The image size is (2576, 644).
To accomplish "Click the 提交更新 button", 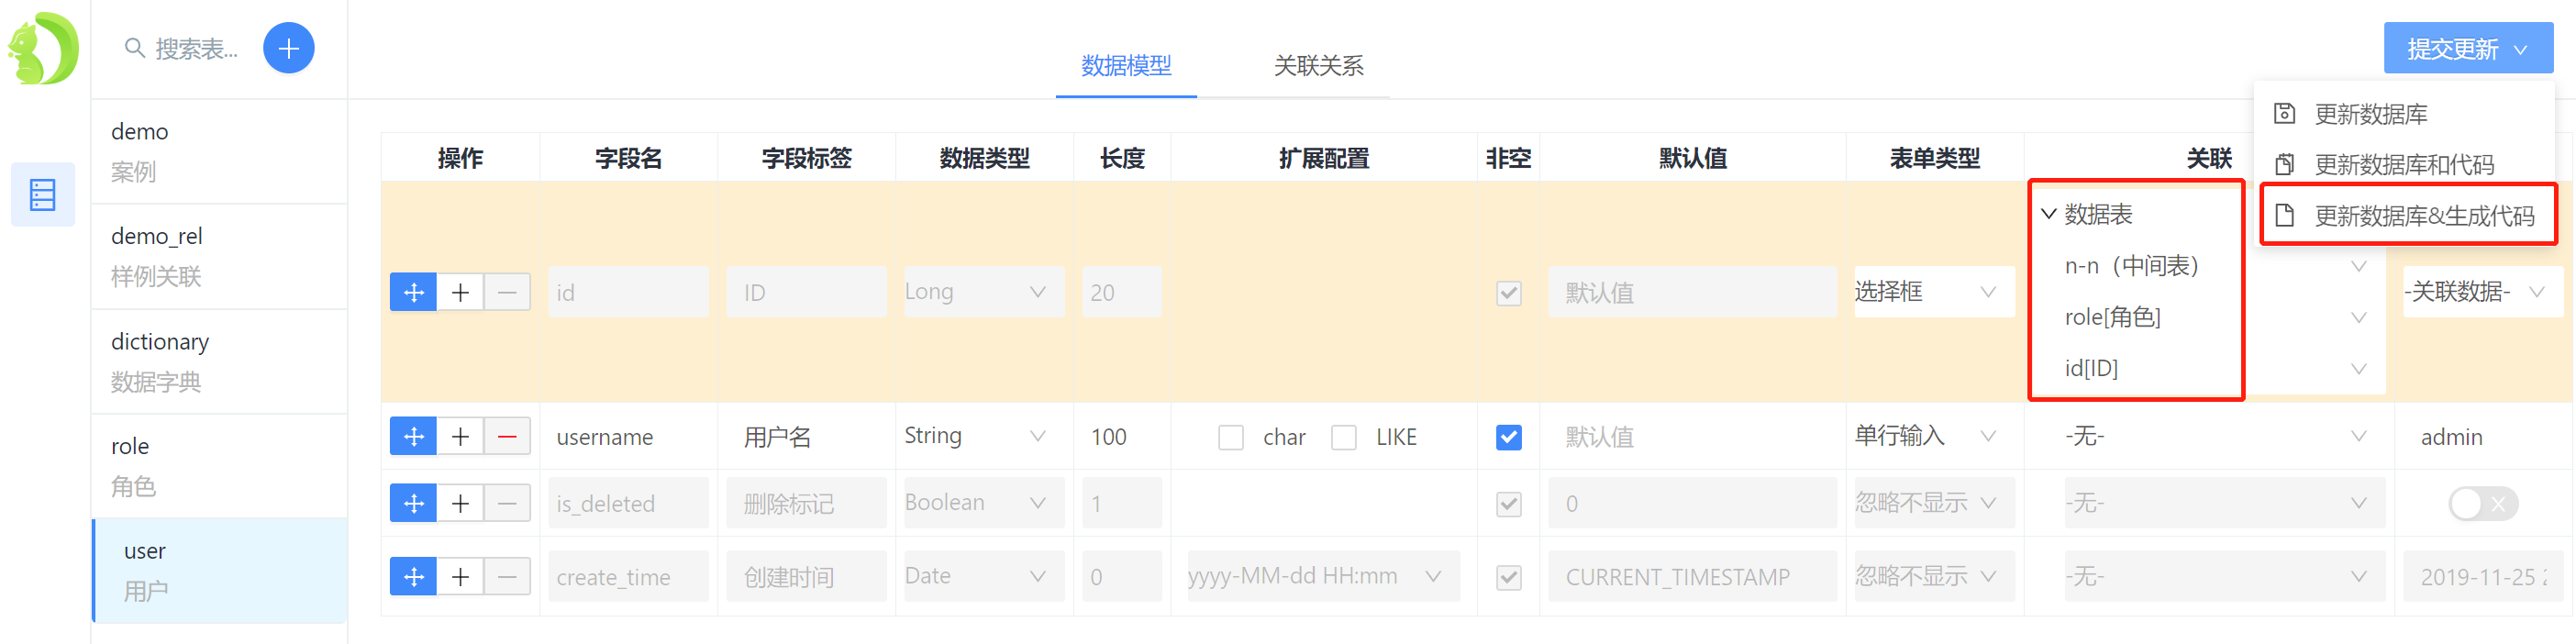I will [x=2467, y=48].
